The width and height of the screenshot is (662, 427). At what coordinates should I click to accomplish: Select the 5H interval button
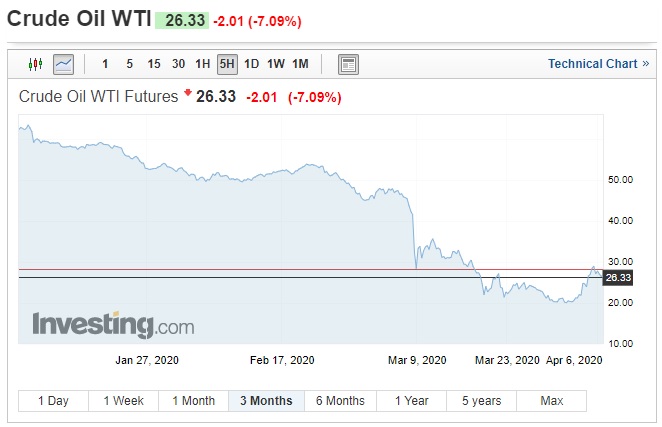pos(227,64)
